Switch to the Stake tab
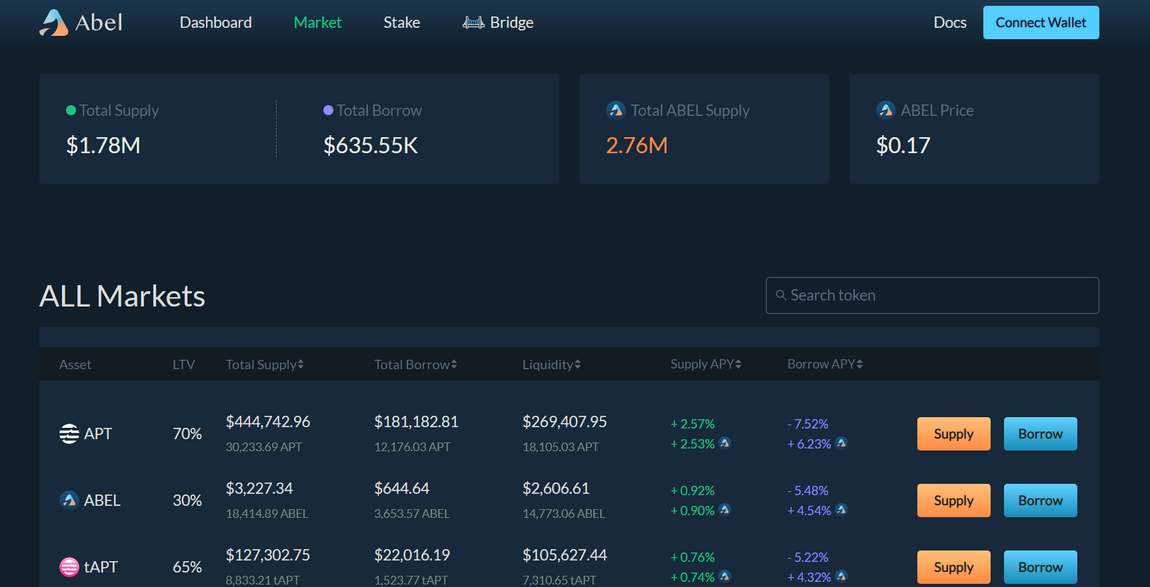1150x587 pixels. click(402, 23)
